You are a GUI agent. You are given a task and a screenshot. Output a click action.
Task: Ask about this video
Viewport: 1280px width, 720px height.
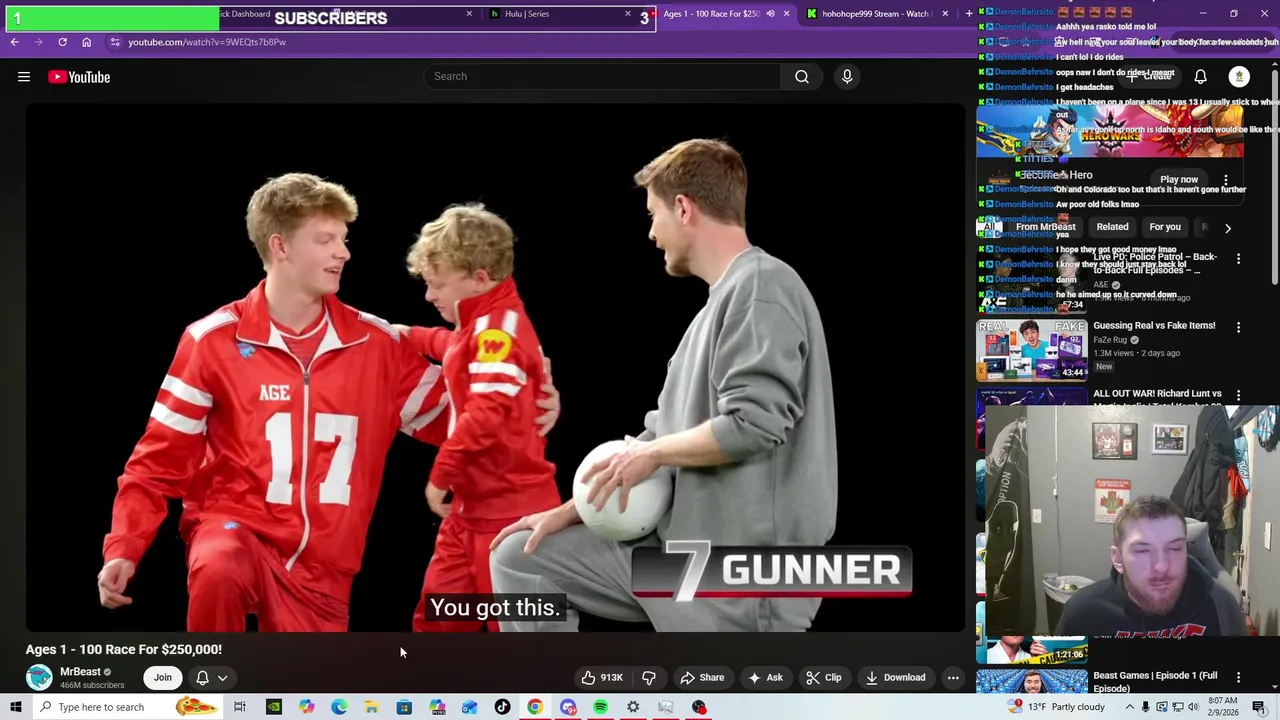[765, 678]
